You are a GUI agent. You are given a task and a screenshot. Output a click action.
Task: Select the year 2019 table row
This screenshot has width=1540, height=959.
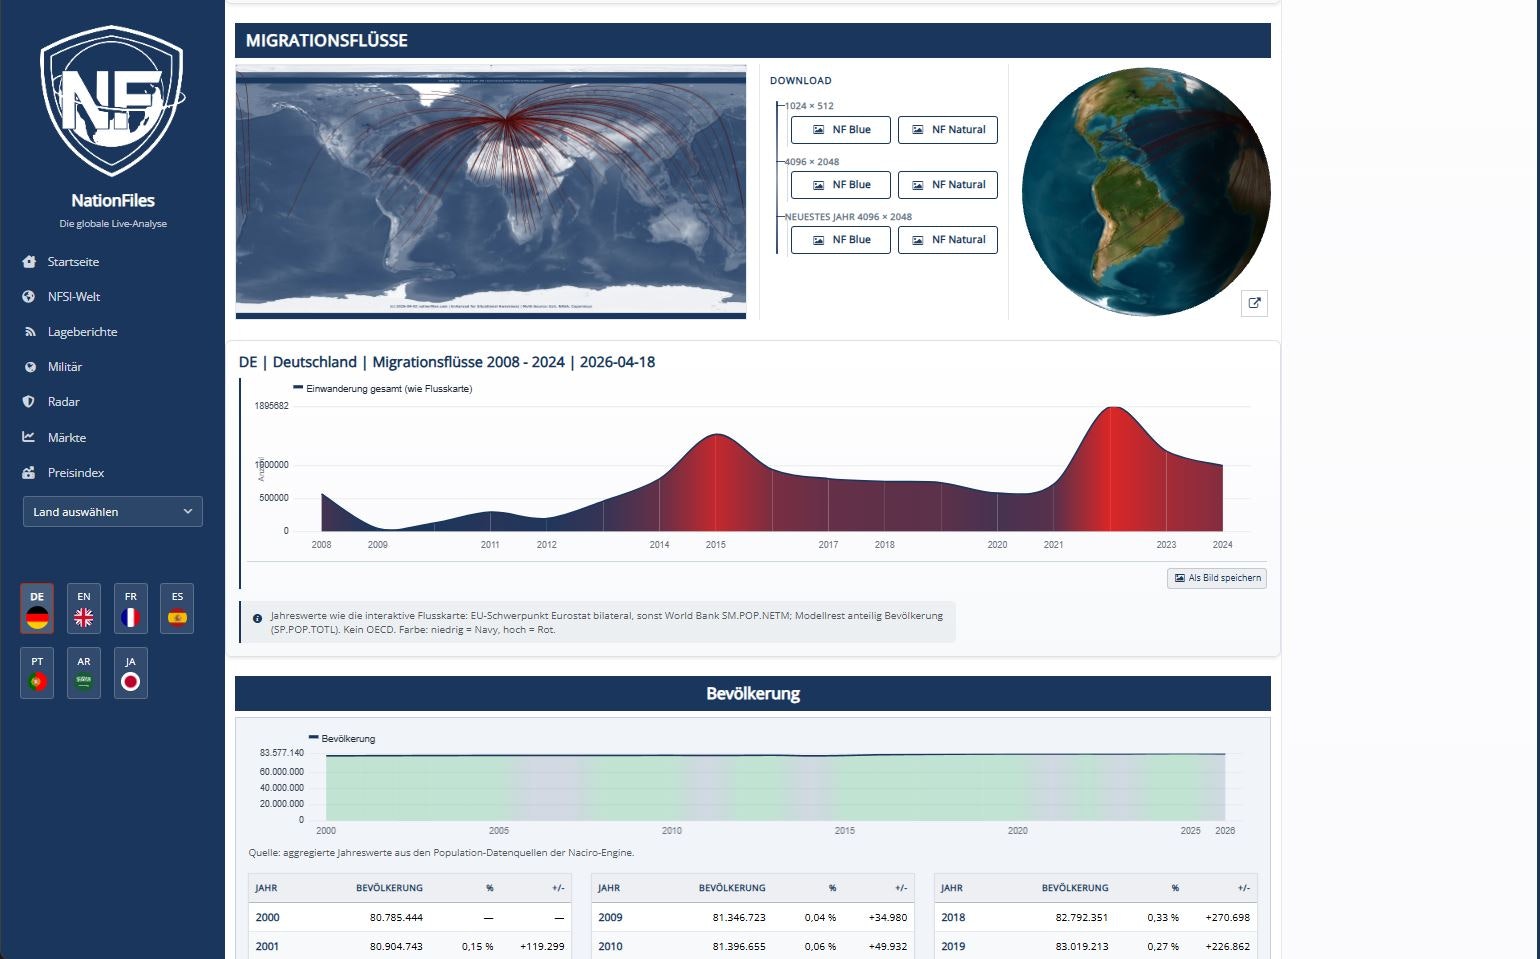1096,946
